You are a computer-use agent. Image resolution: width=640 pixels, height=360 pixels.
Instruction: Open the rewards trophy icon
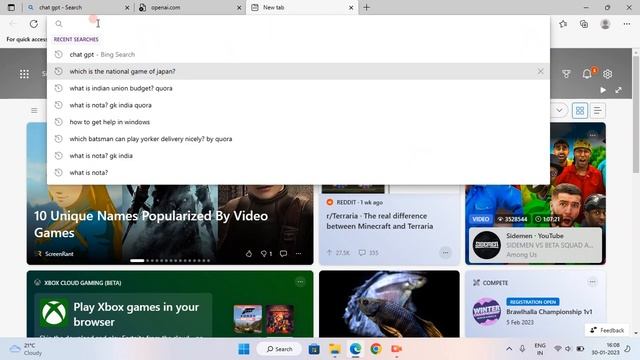point(566,74)
